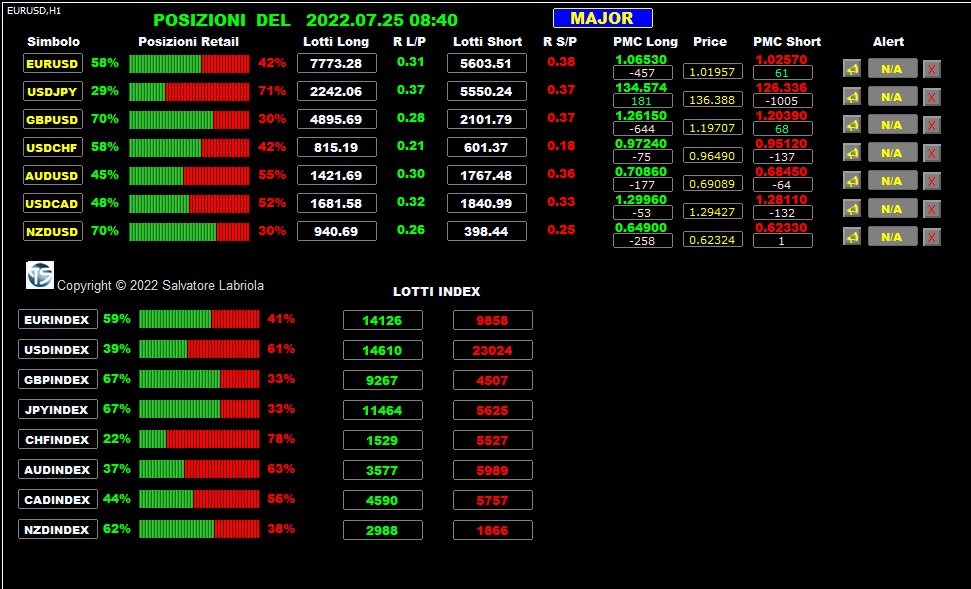This screenshot has width=971, height=589.
Task: Click EURINDEX long lots value 14126
Action: click(383, 320)
